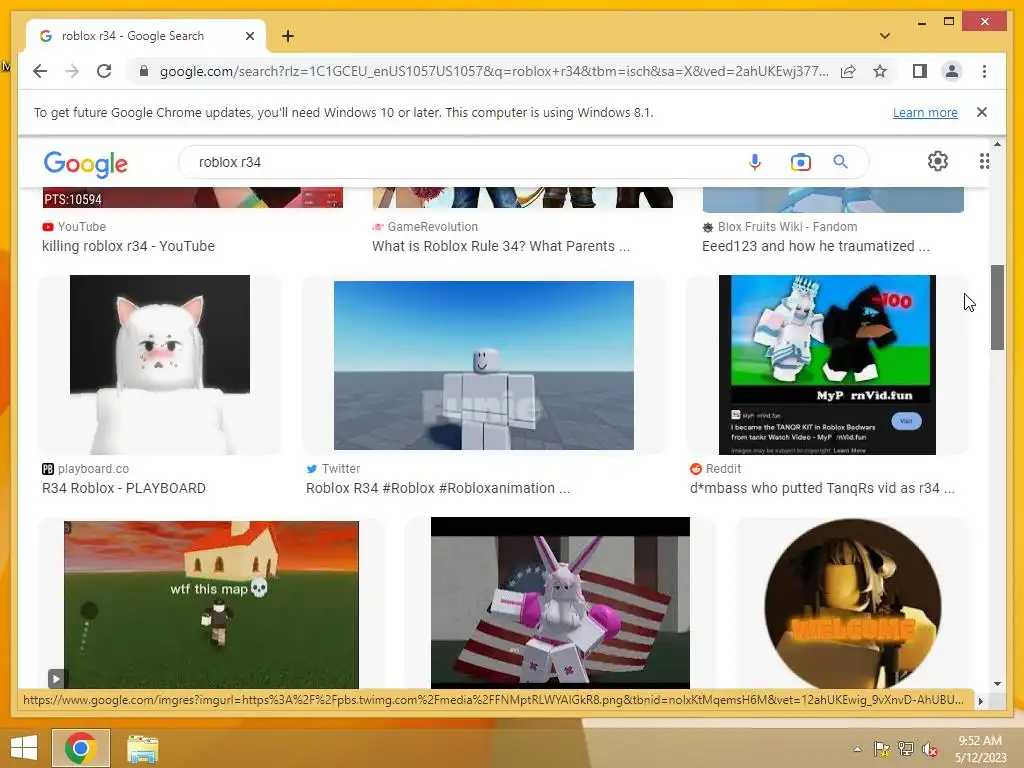Viewport: 1024px width, 768px height.
Task: Select the address bar URL
Action: point(494,71)
